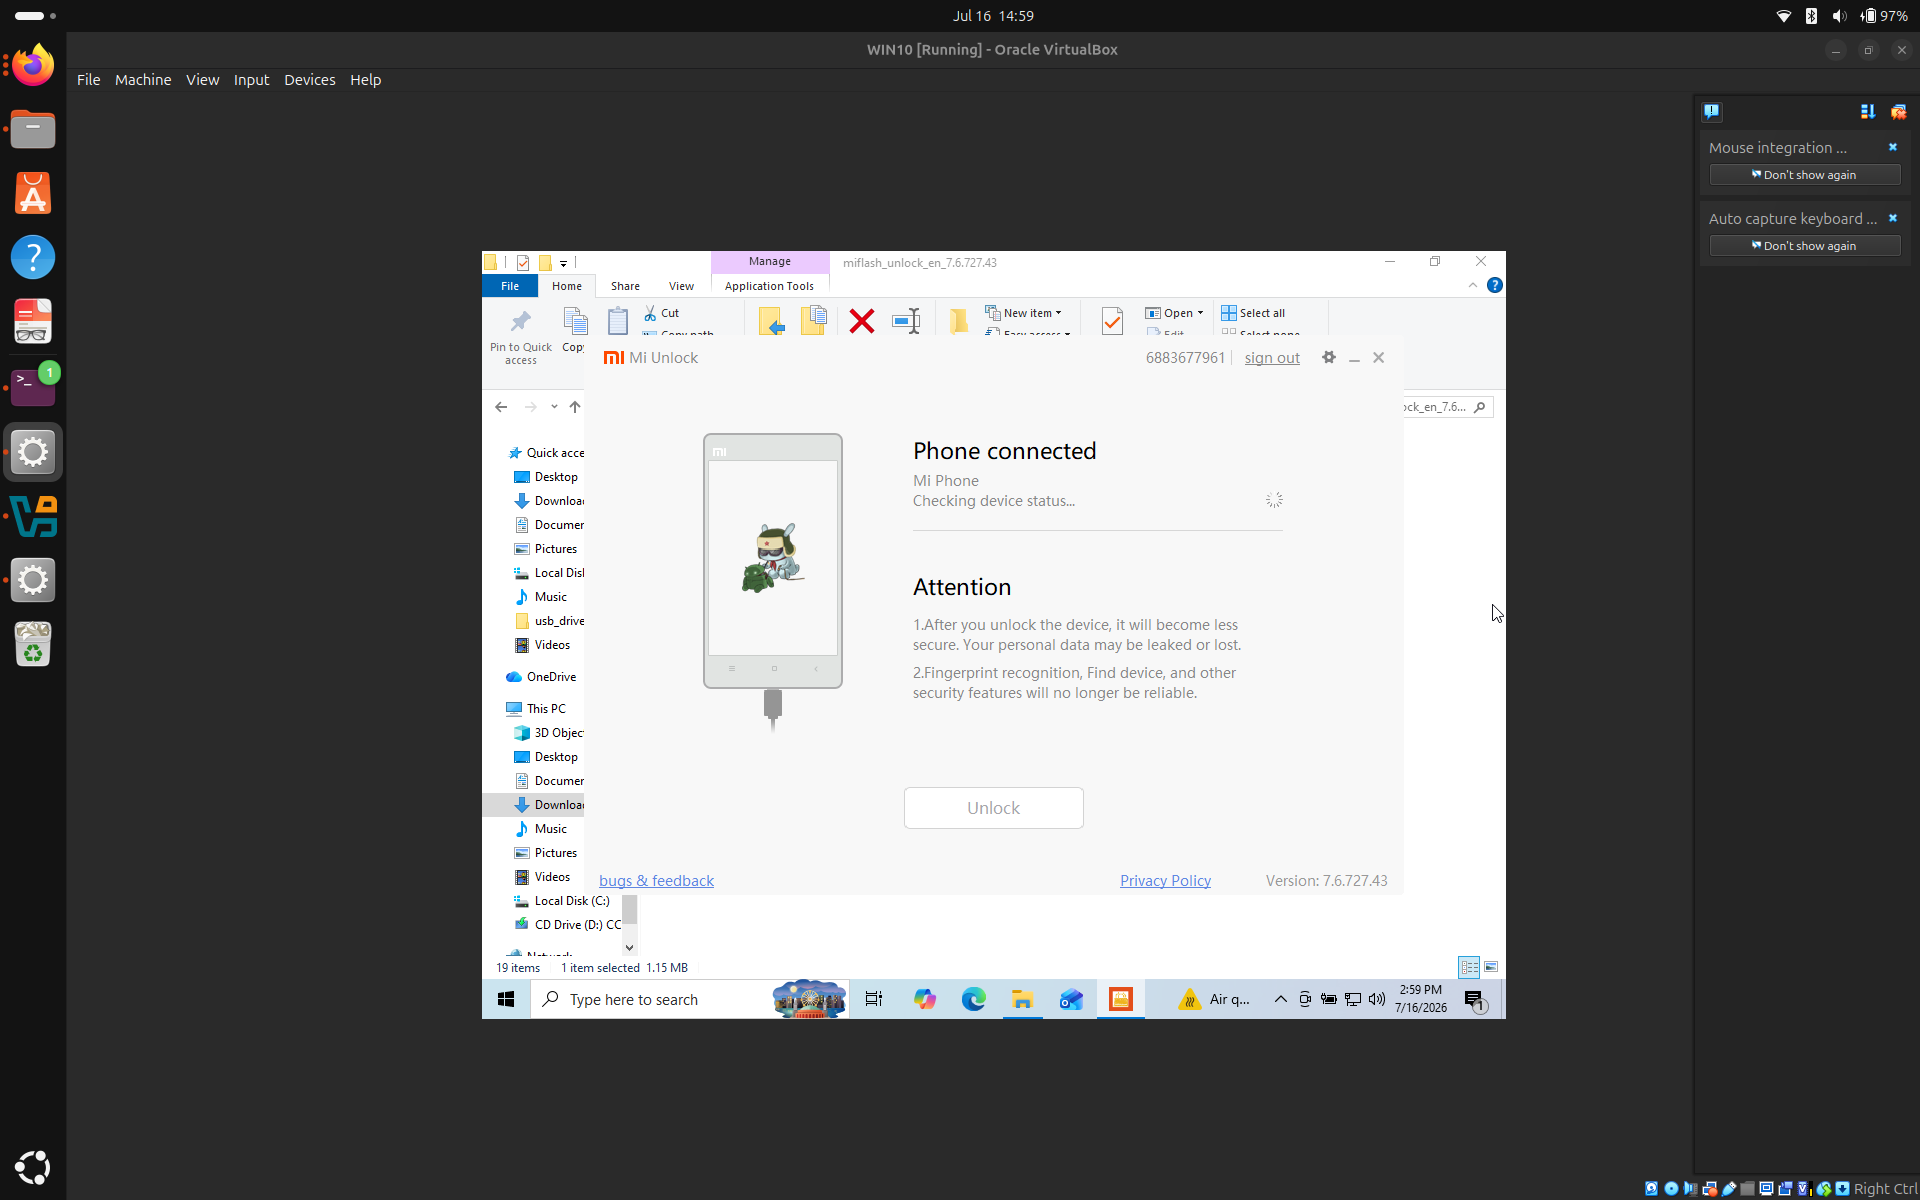Click the Properties checkmark icon
Screen dimensions: 1920x1200
(x=1112, y=321)
